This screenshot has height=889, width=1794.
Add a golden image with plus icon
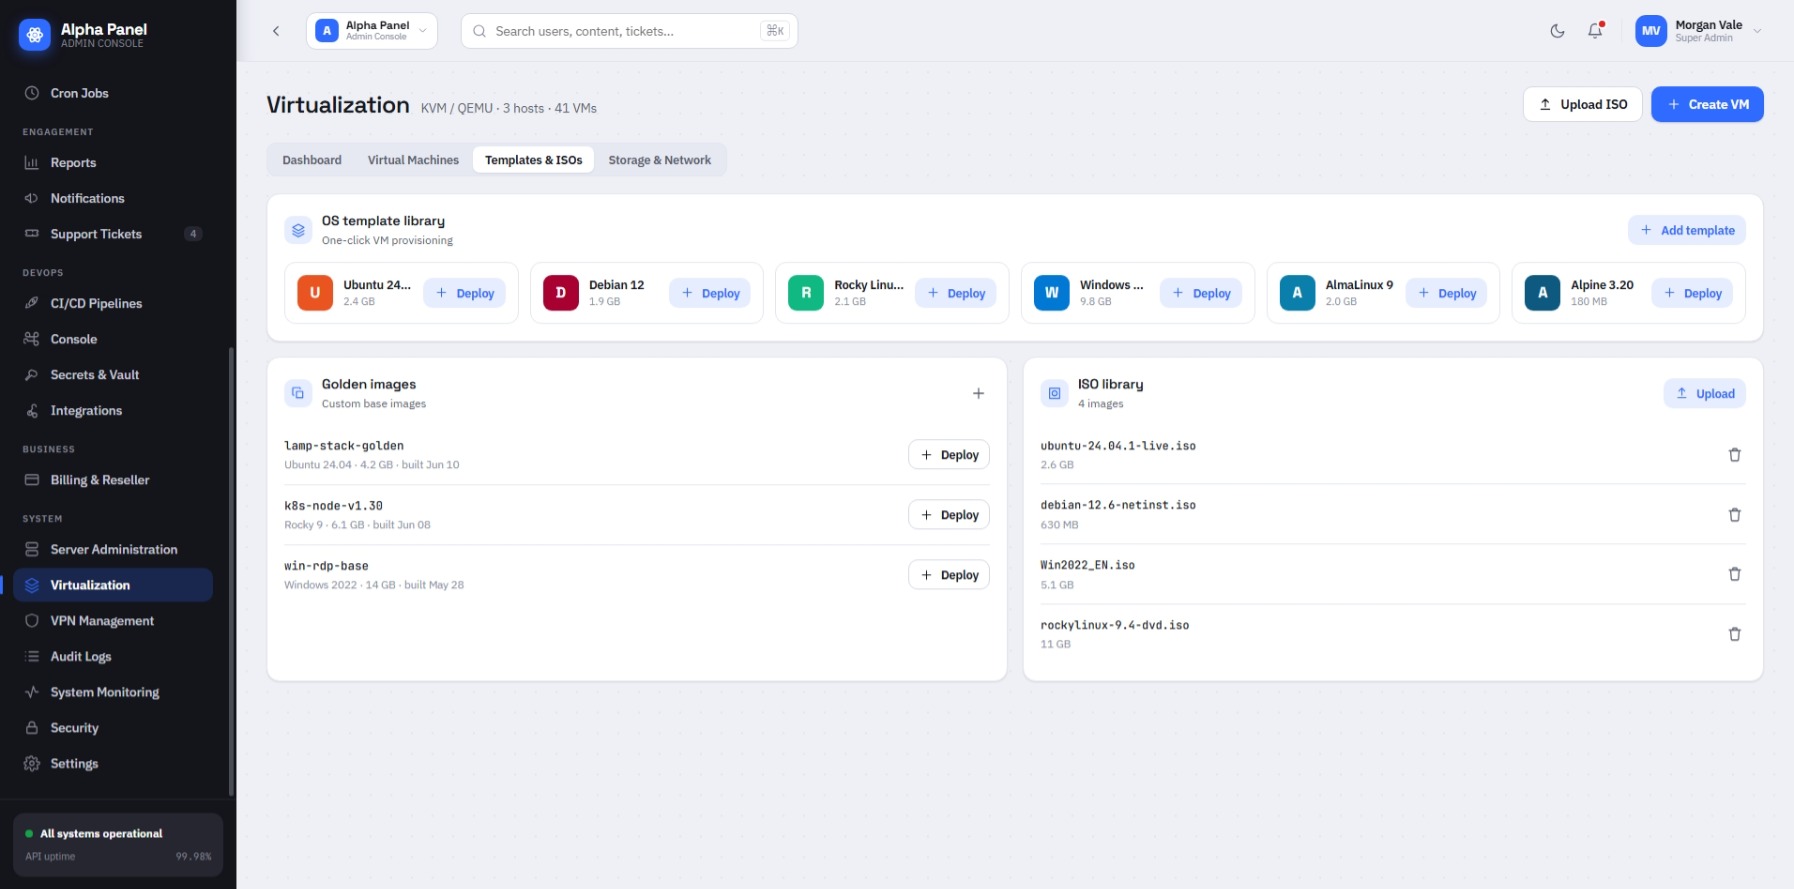point(978,394)
